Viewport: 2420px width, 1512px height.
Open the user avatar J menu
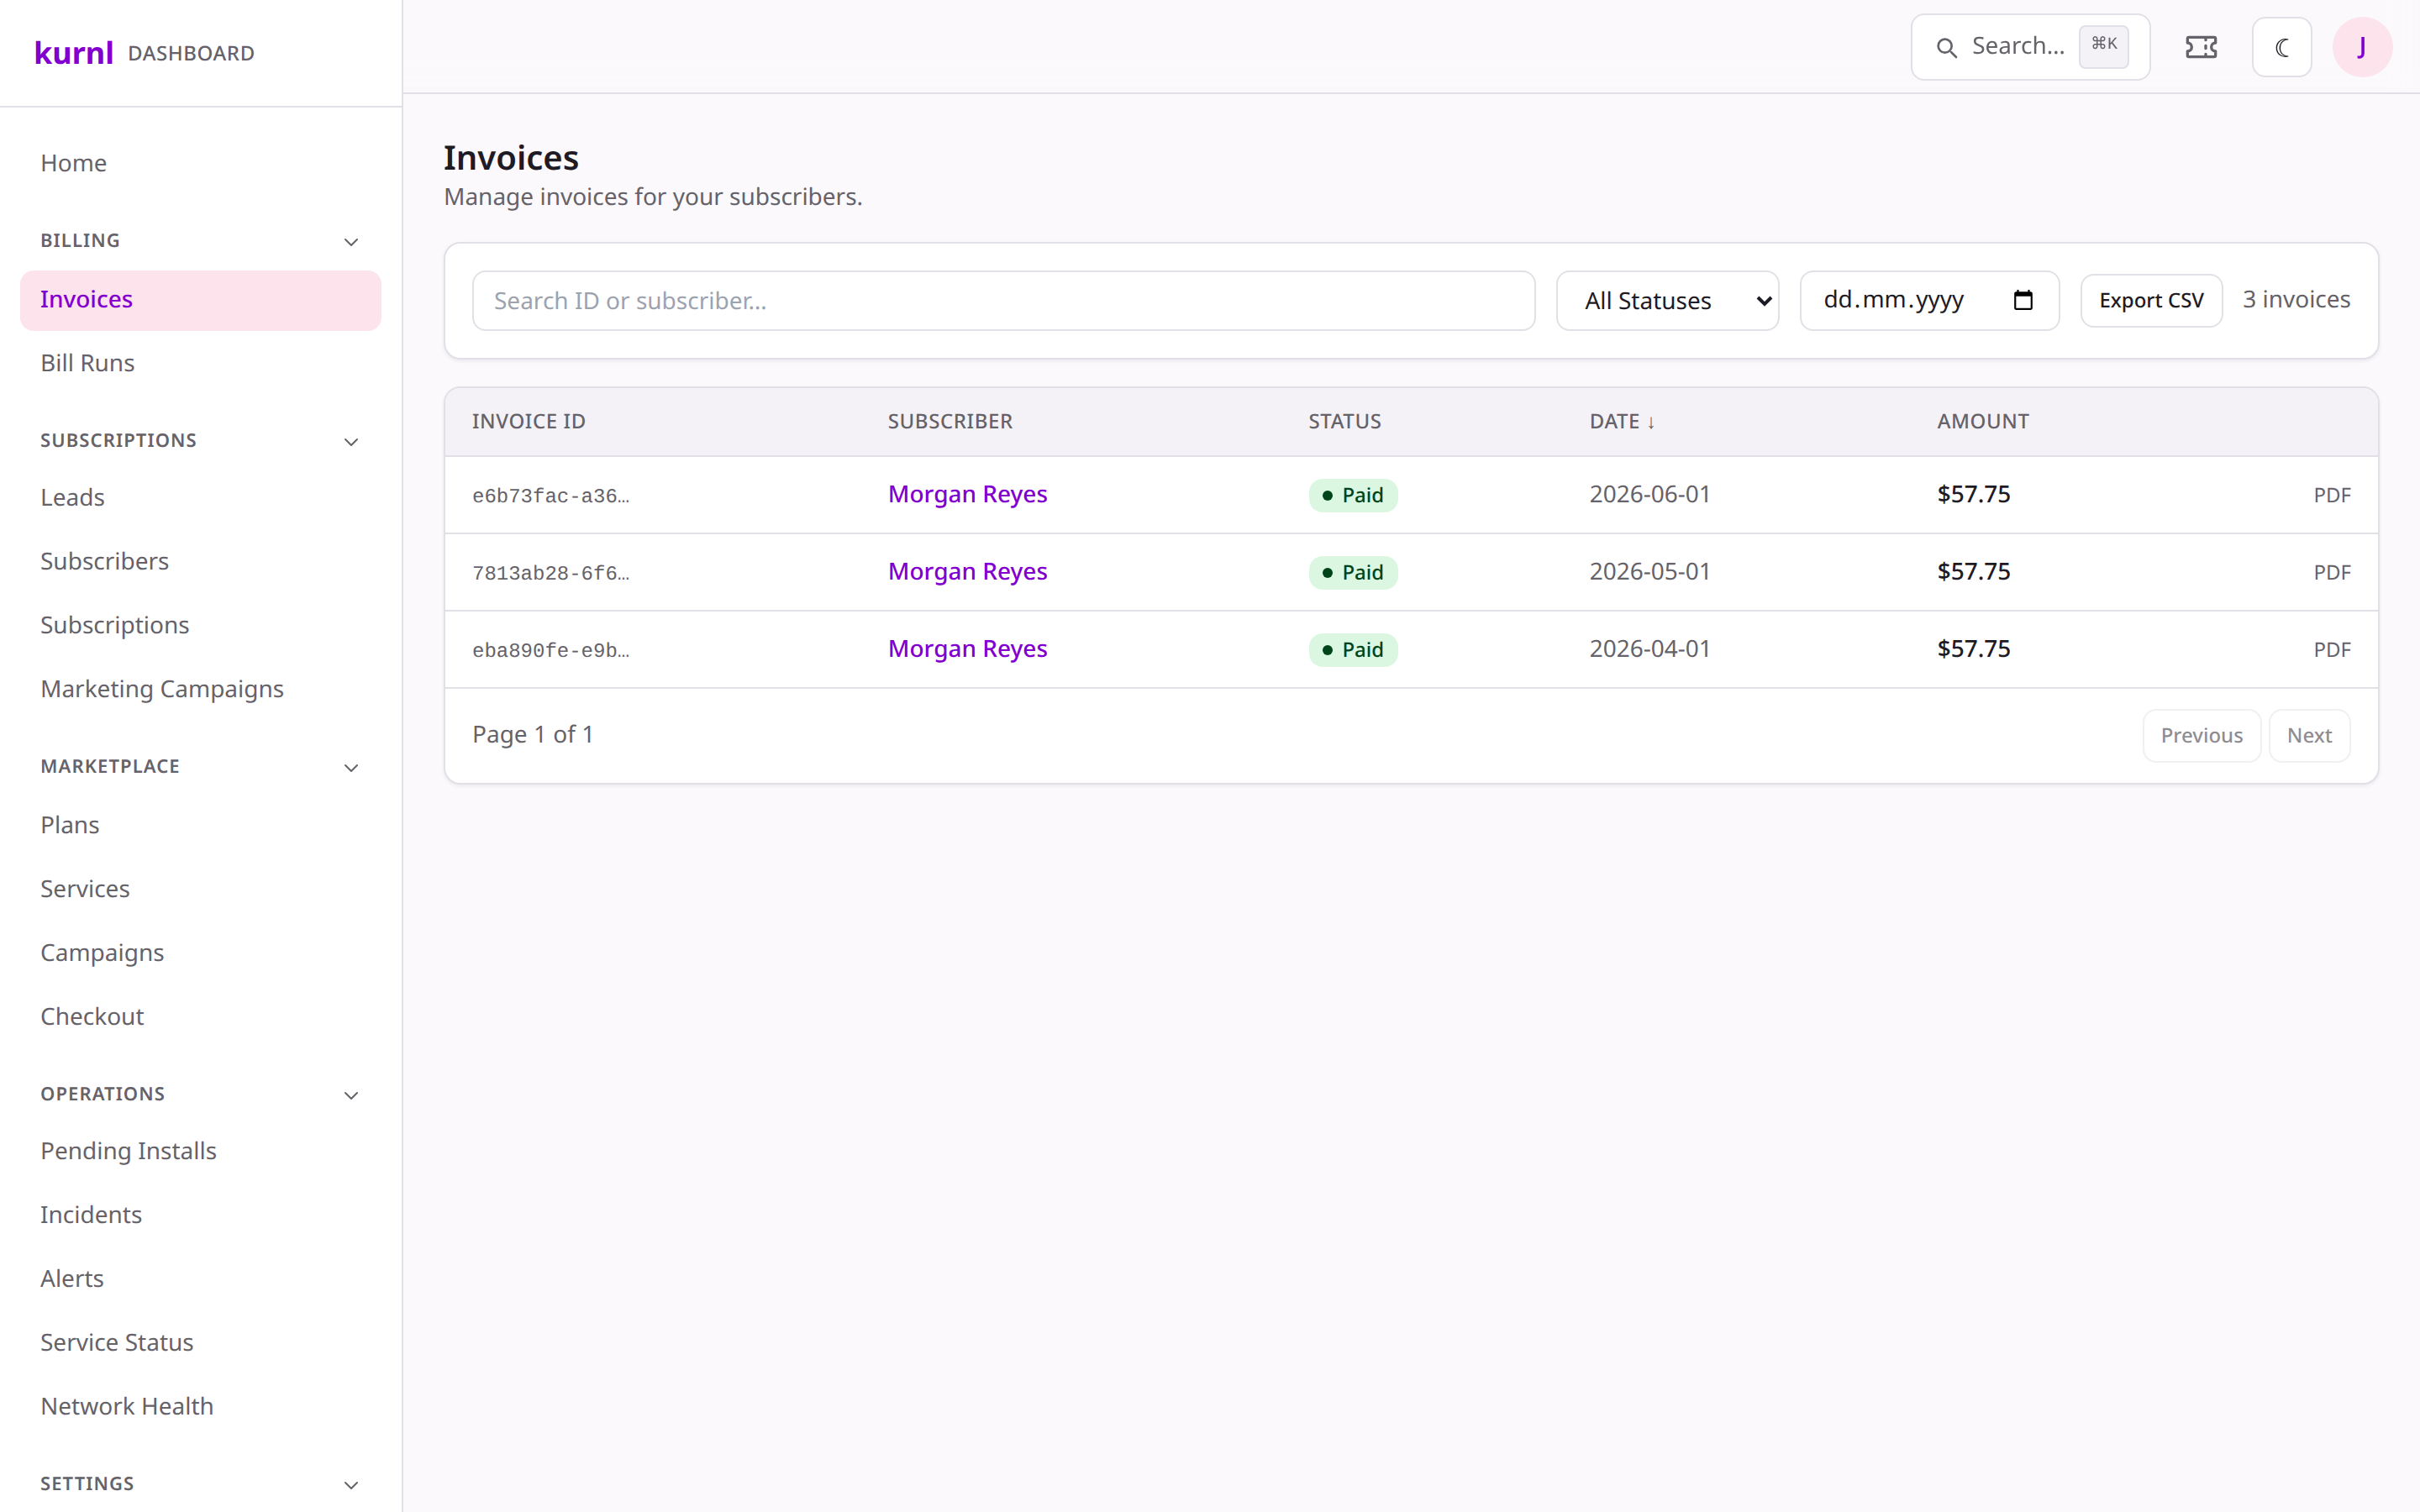pos(2362,47)
